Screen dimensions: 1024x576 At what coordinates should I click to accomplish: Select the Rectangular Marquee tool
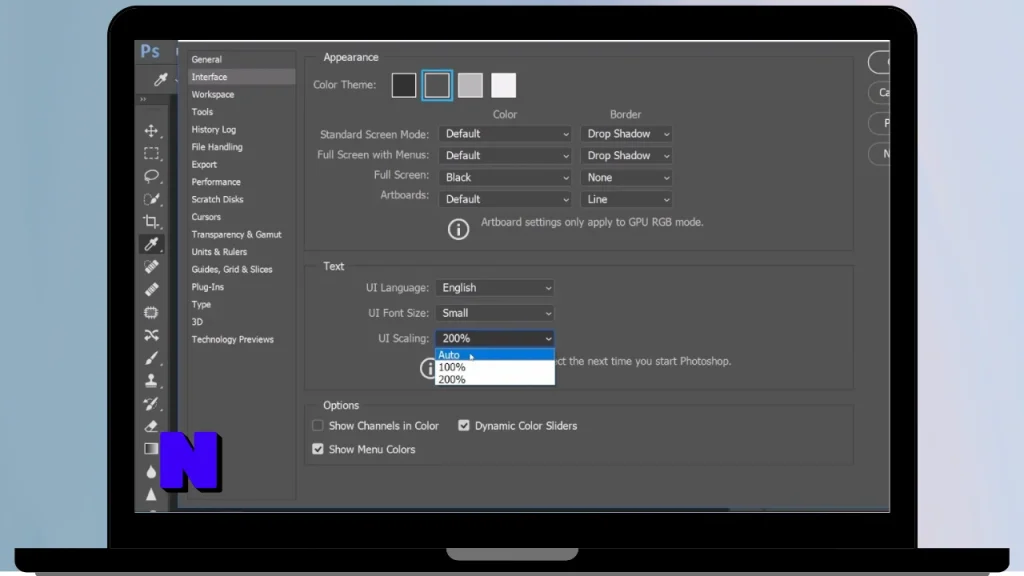pos(151,153)
